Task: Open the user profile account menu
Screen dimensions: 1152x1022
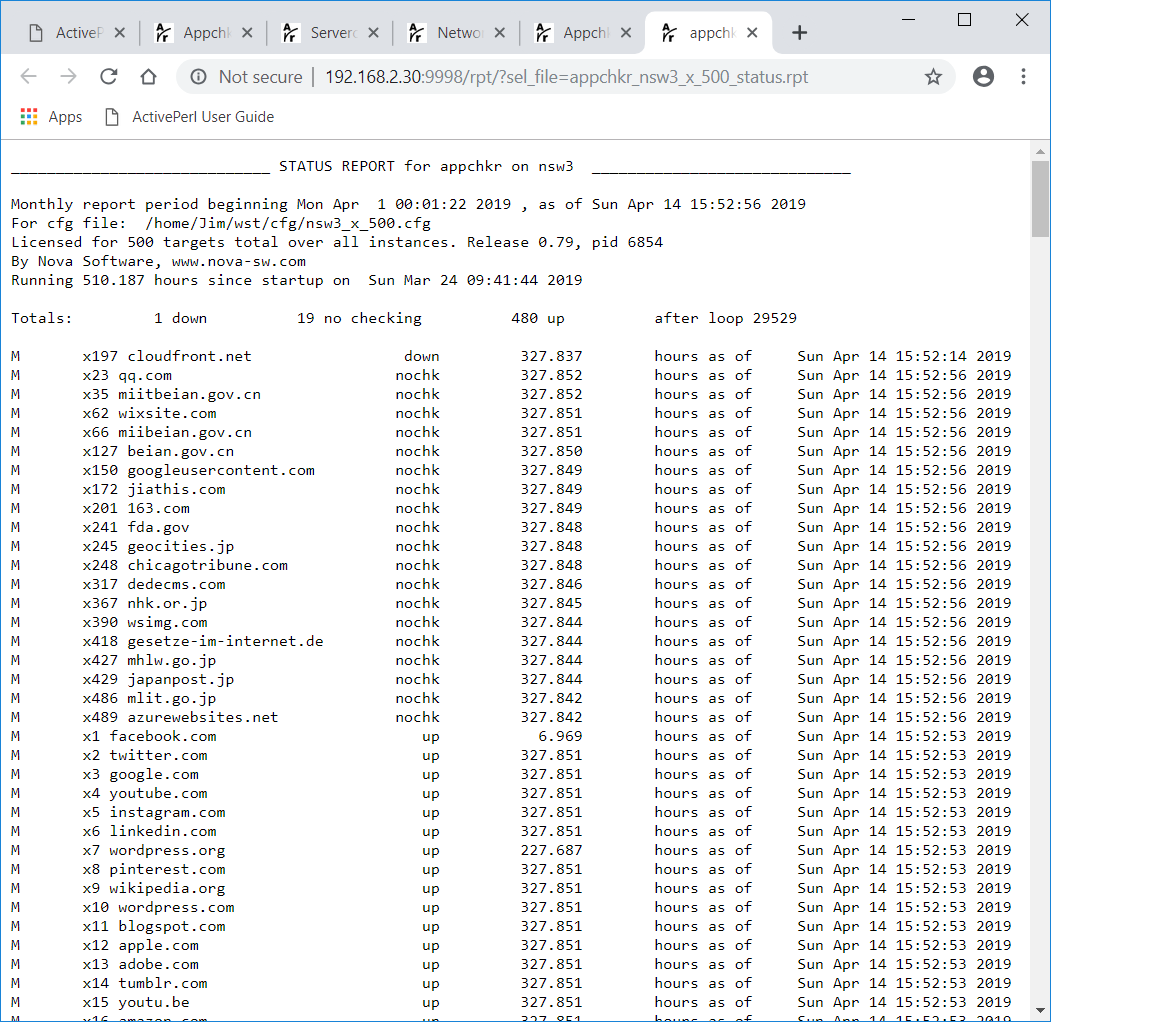Action: pos(983,76)
